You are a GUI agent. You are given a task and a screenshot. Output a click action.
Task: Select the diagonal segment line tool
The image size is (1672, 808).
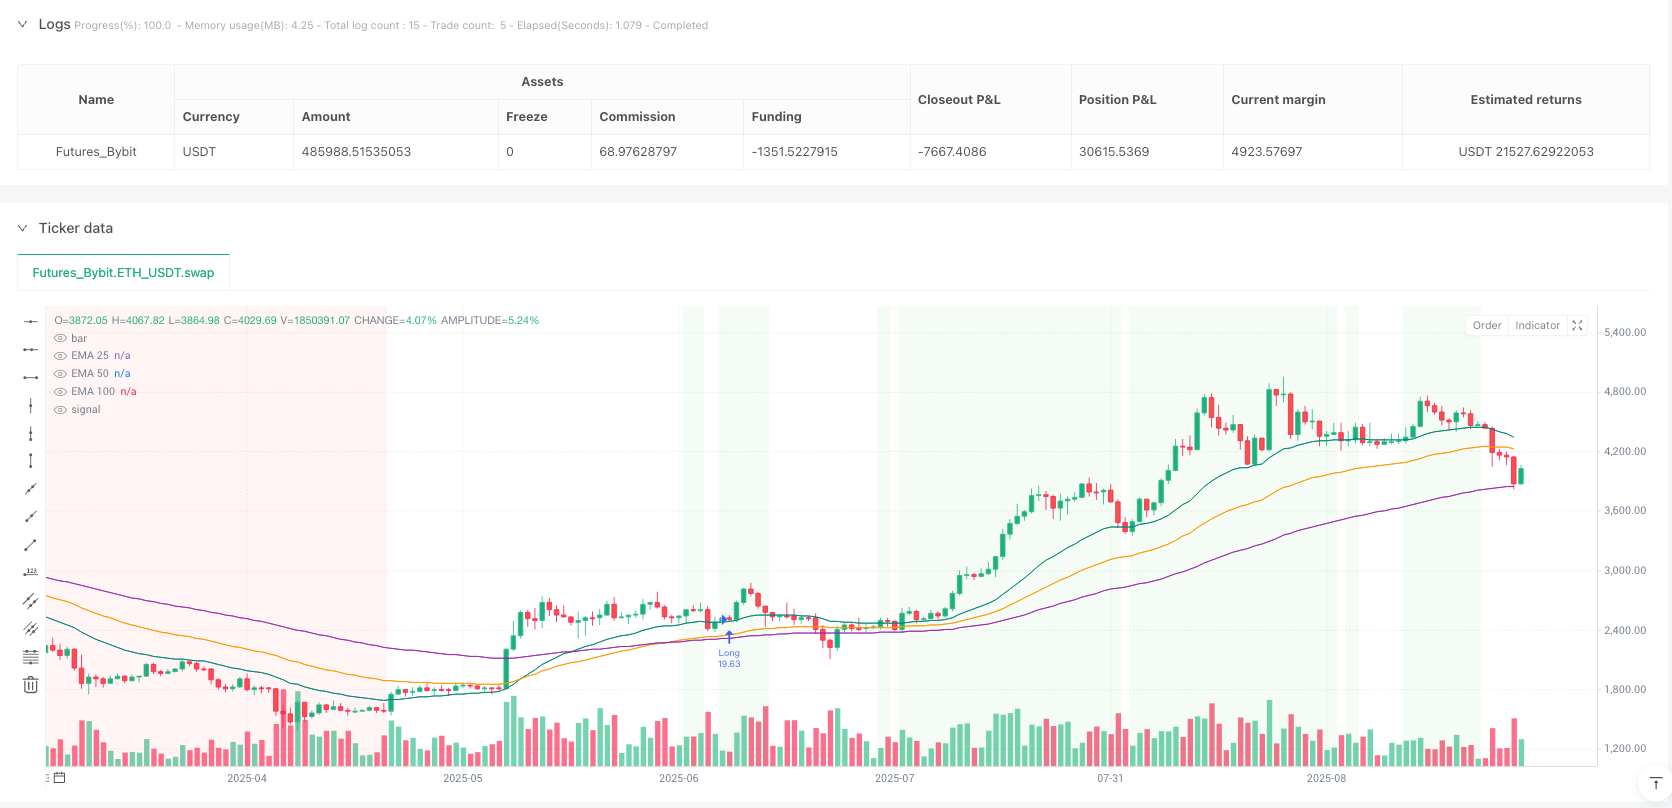[x=31, y=545]
